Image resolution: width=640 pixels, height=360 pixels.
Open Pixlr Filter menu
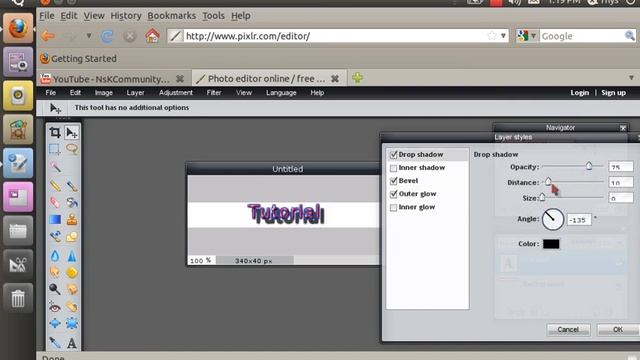214,93
